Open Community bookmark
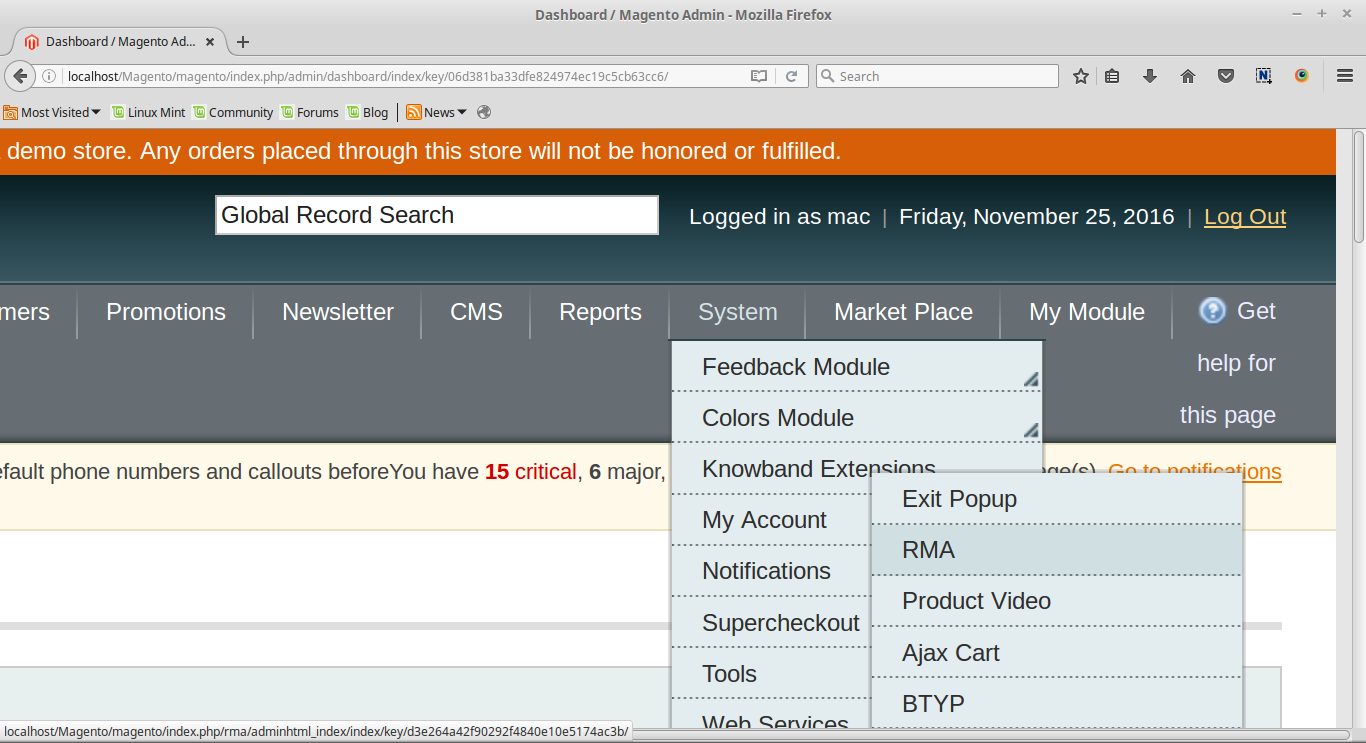Image resolution: width=1366 pixels, height=743 pixels. (x=233, y=112)
